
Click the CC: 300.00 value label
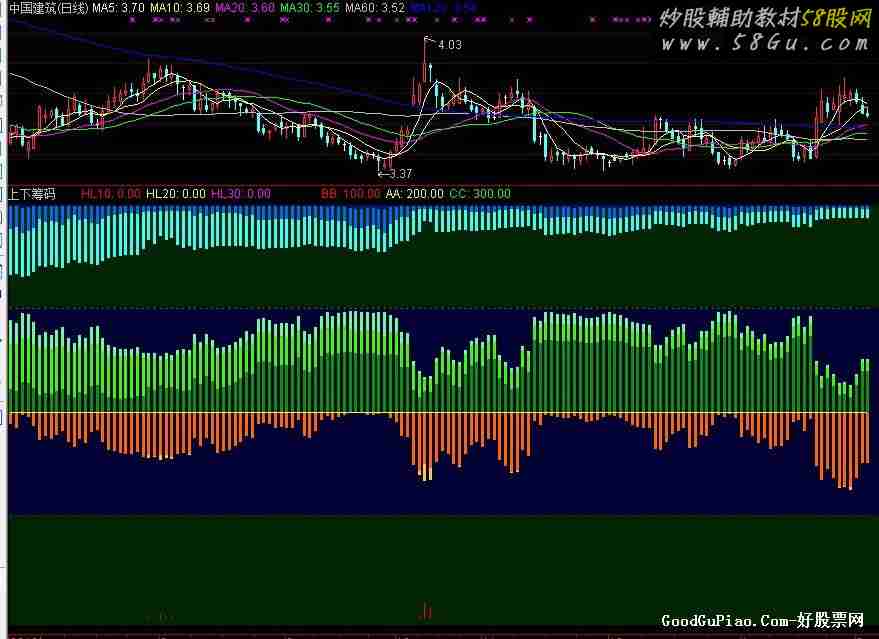tap(480, 194)
